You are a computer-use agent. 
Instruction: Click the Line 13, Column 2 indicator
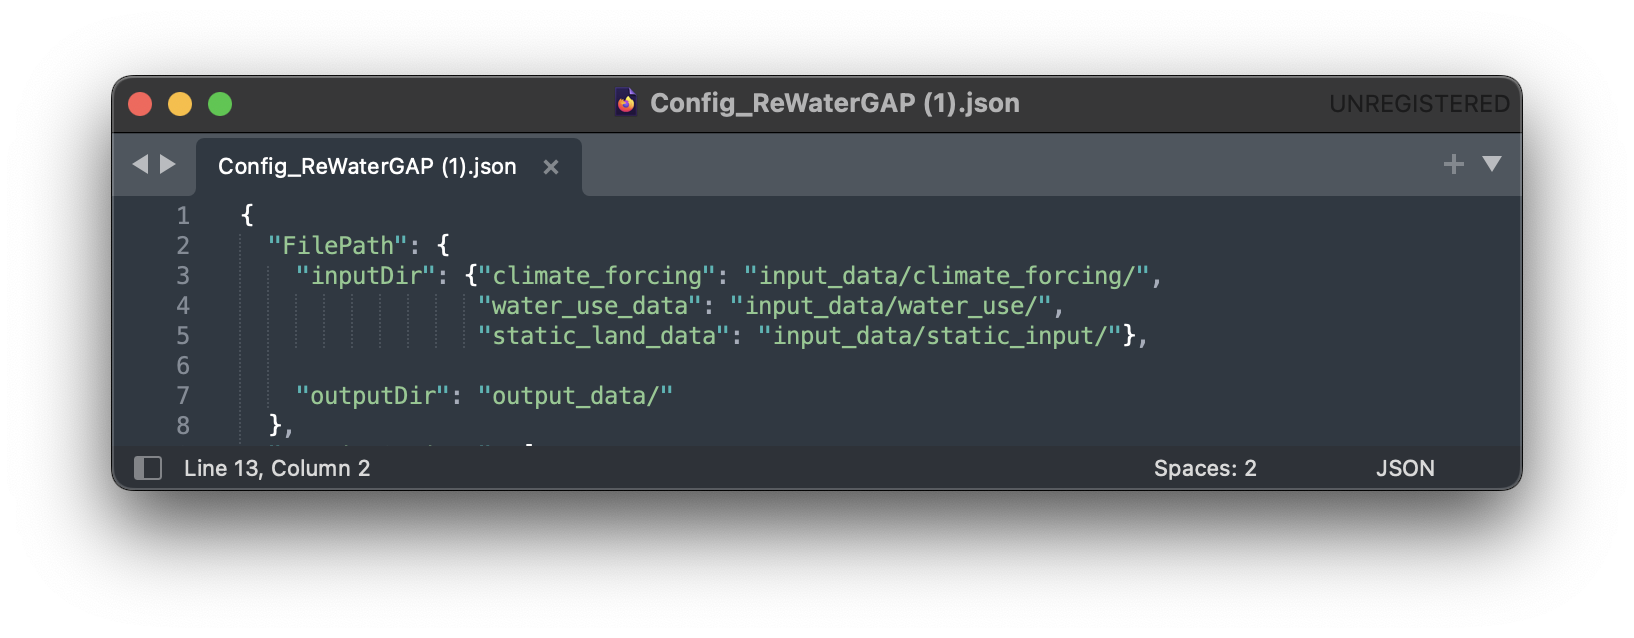click(277, 468)
